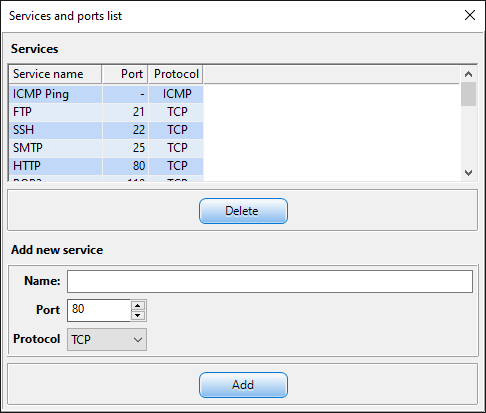
Task: Click port 80 cell in HTTP row
Action: point(125,166)
